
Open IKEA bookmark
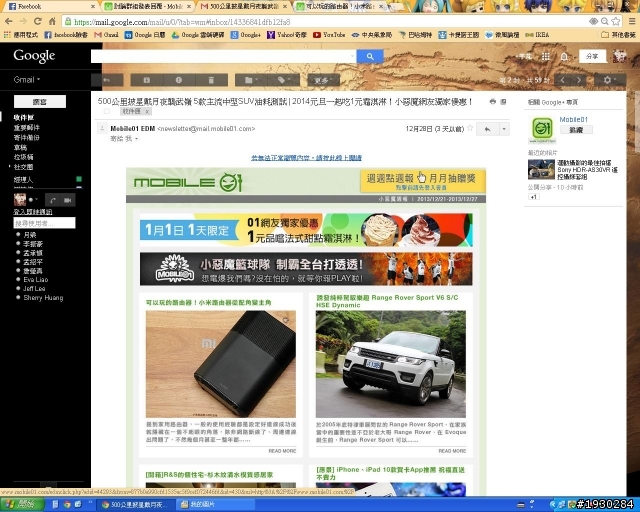coord(537,35)
